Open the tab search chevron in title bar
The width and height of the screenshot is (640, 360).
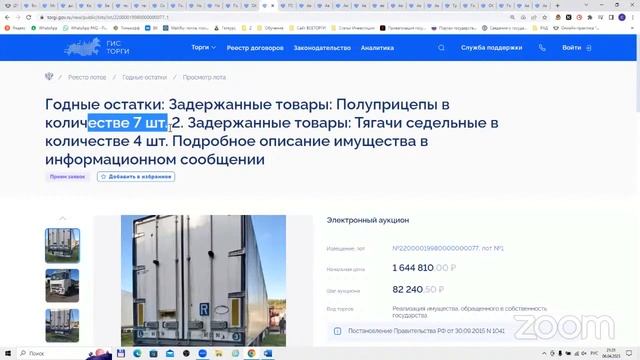click(x=587, y=5)
